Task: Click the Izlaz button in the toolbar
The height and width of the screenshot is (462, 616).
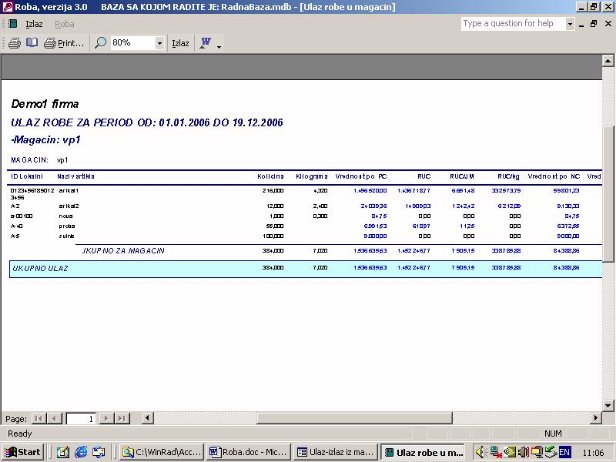Action: point(180,43)
